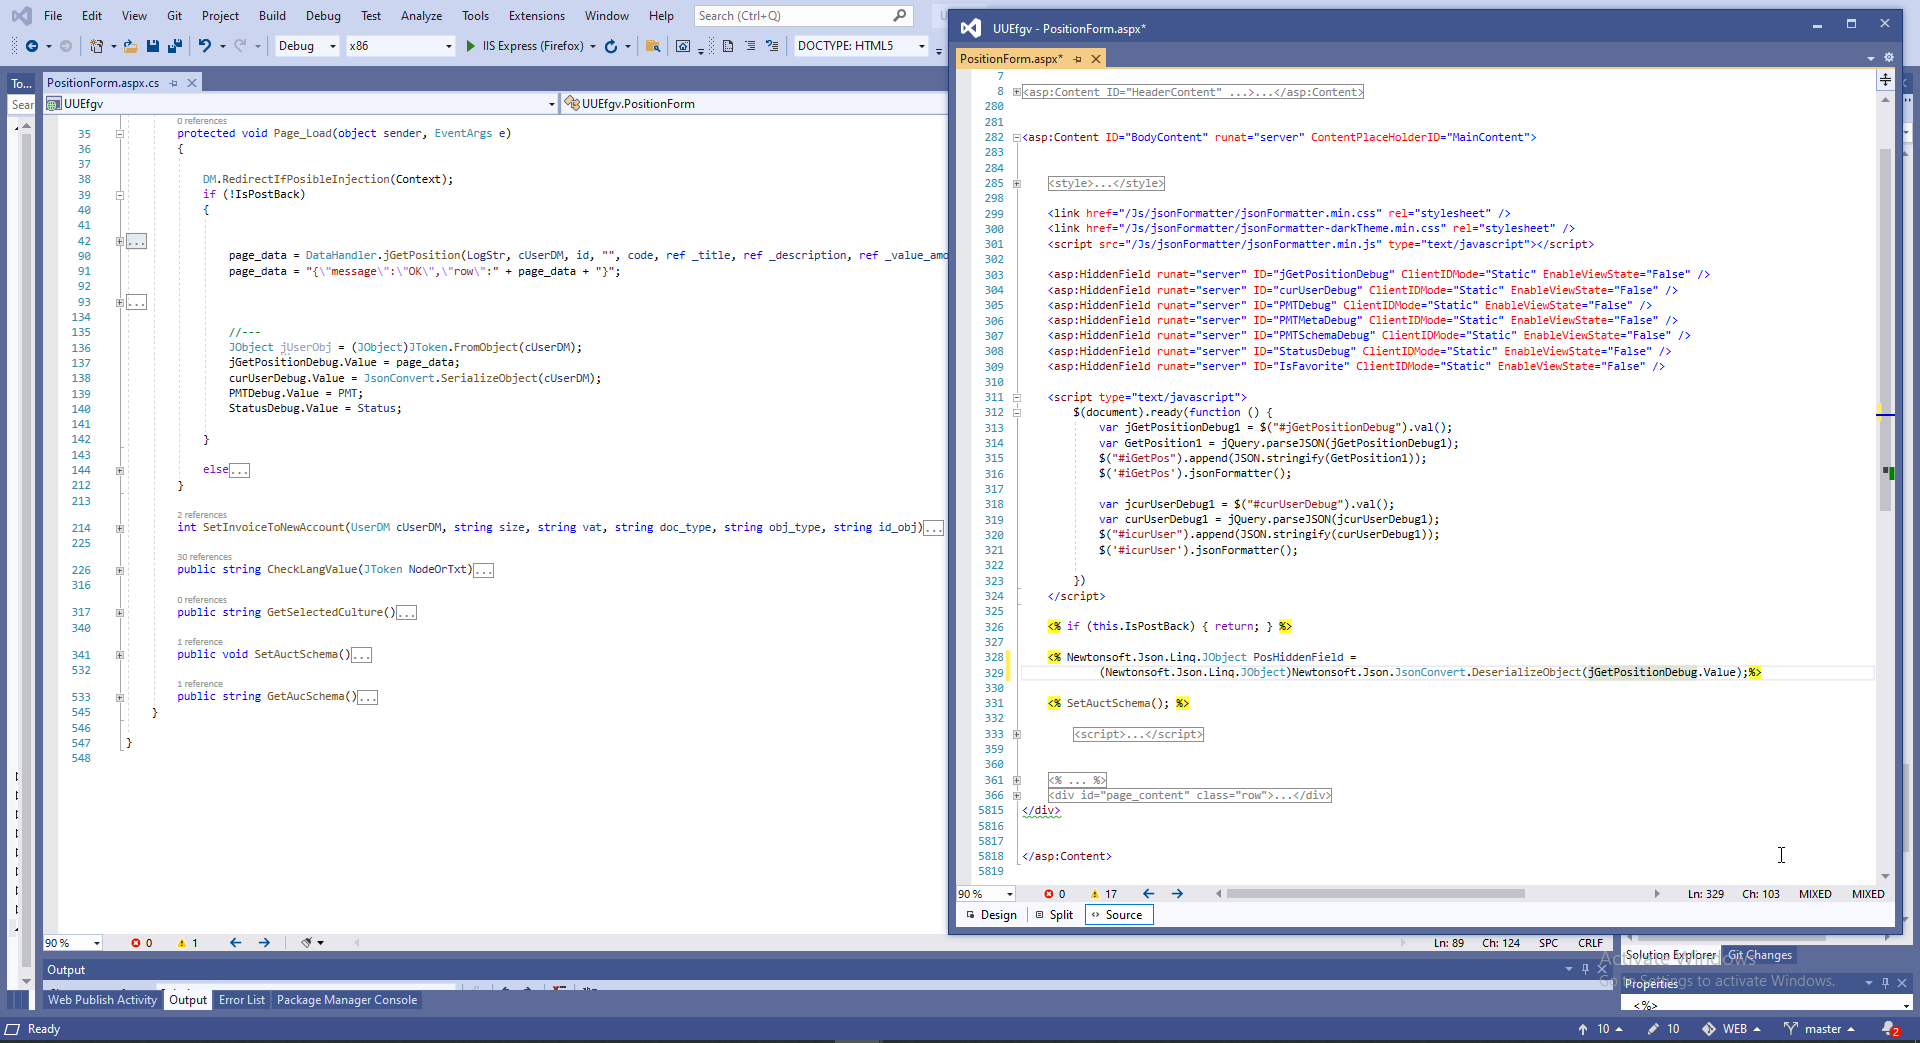
Task: Click the Find in Files folder icon
Action: [x=653, y=46]
